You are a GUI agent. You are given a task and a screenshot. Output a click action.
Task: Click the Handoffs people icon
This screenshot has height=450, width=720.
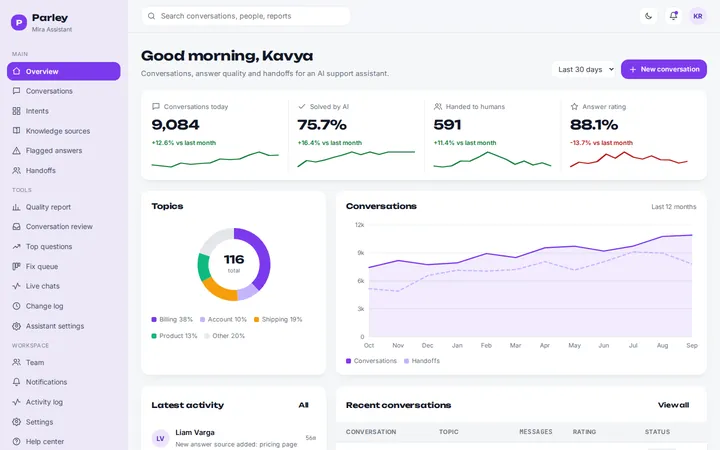pyautogui.click(x=17, y=170)
